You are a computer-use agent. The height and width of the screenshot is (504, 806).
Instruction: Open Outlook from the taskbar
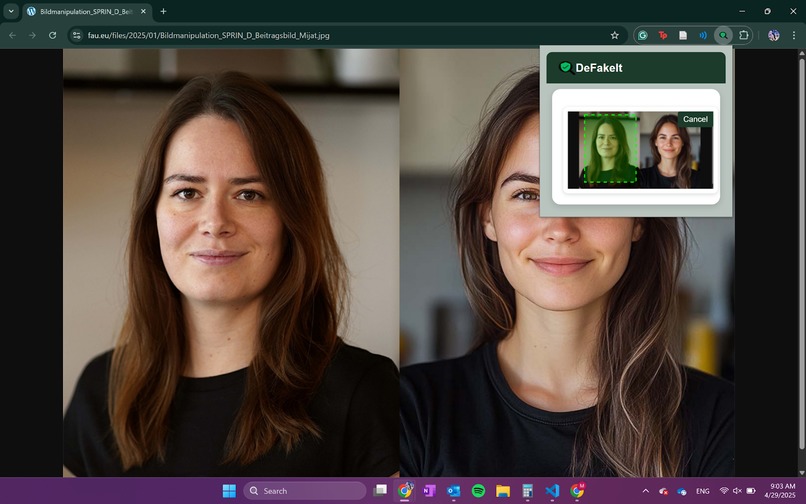coord(454,491)
